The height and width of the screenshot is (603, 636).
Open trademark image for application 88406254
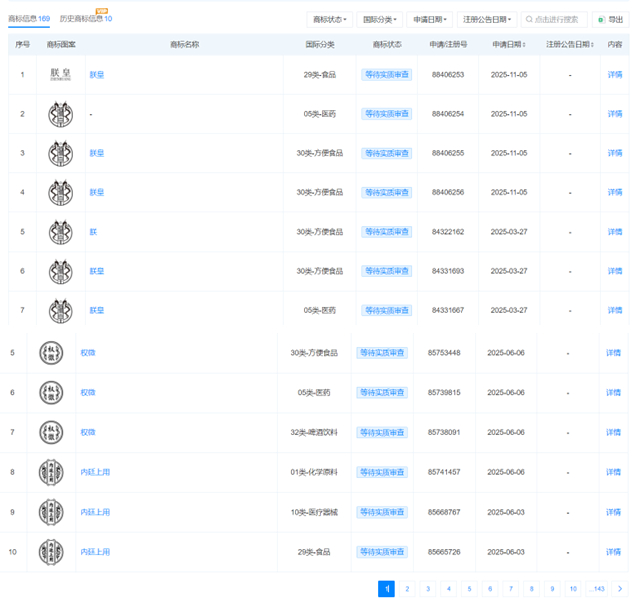(x=60, y=114)
